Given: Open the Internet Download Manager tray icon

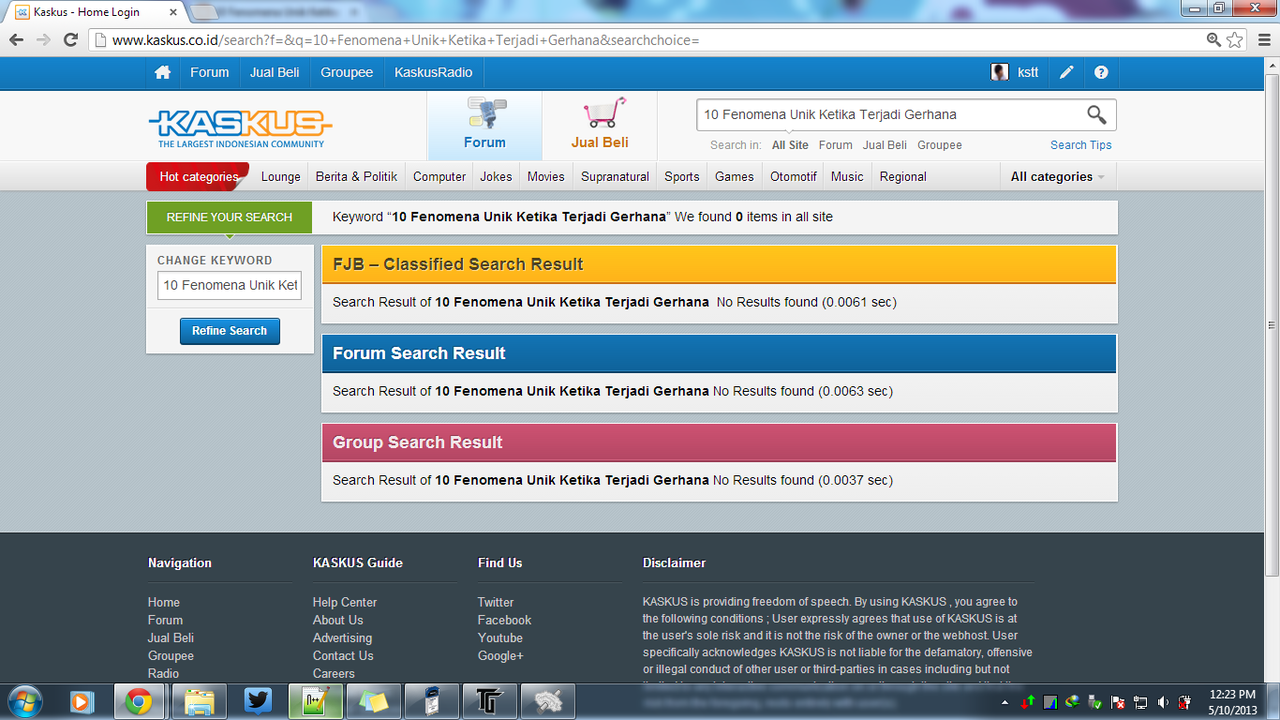Looking at the screenshot, I should click(1073, 702).
